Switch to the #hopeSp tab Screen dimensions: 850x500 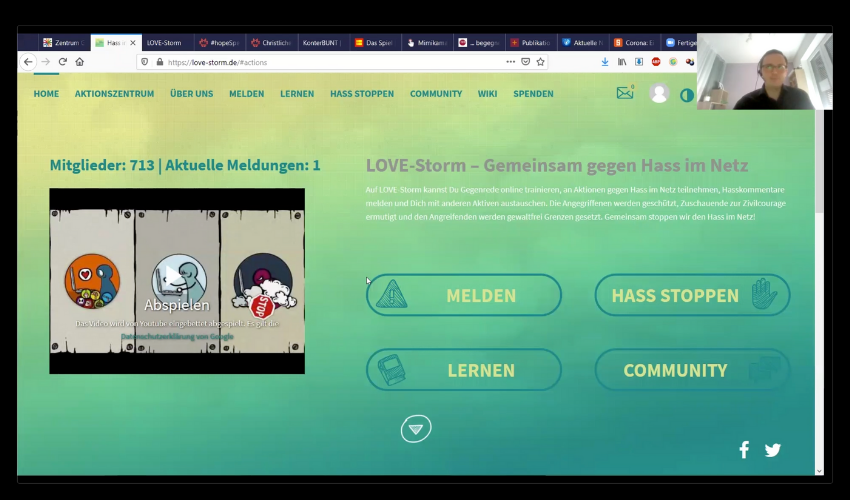(220, 42)
